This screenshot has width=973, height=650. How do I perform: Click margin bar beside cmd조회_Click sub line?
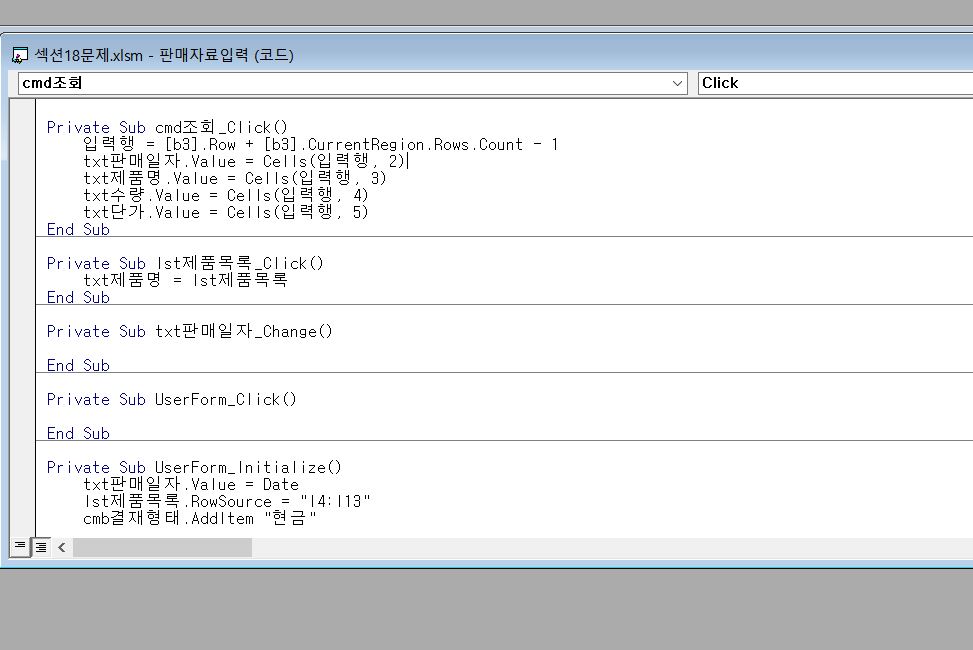(x=23, y=128)
